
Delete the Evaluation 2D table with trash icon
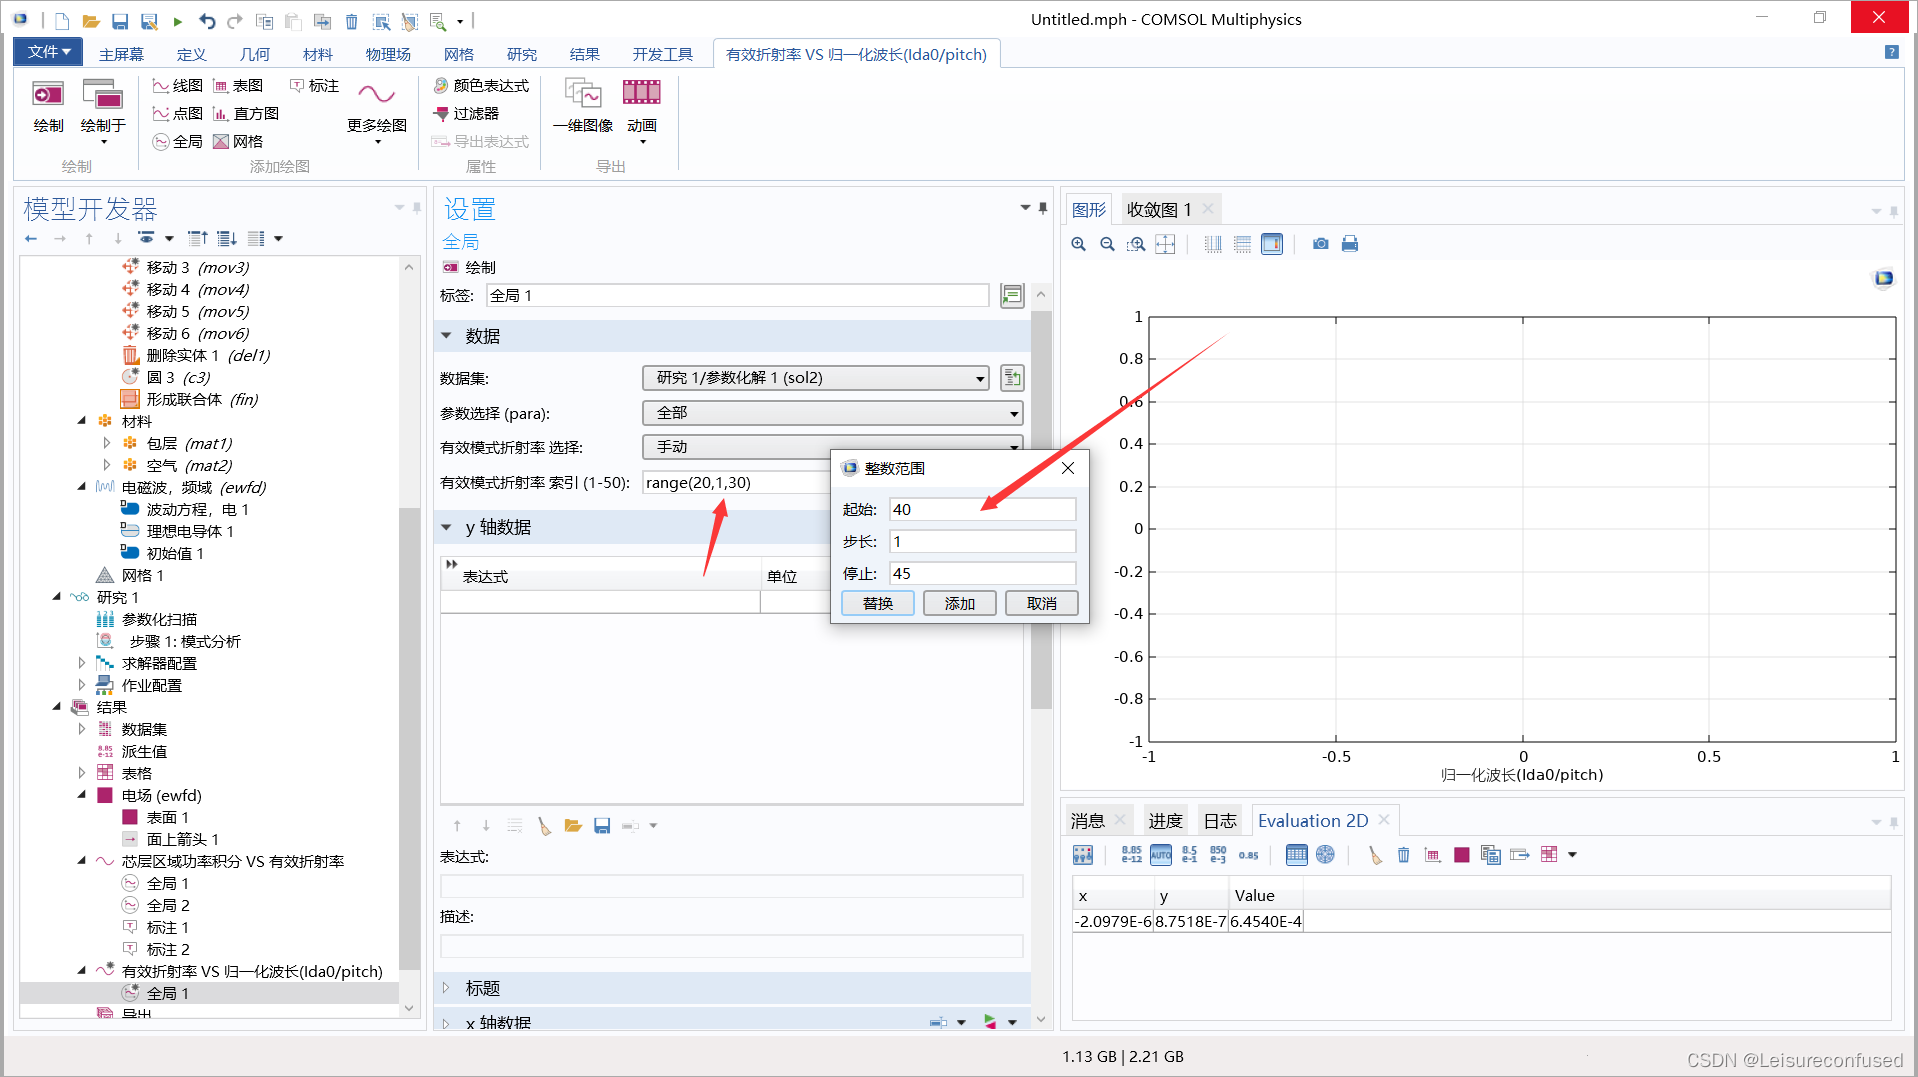(x=1404, y=855)
